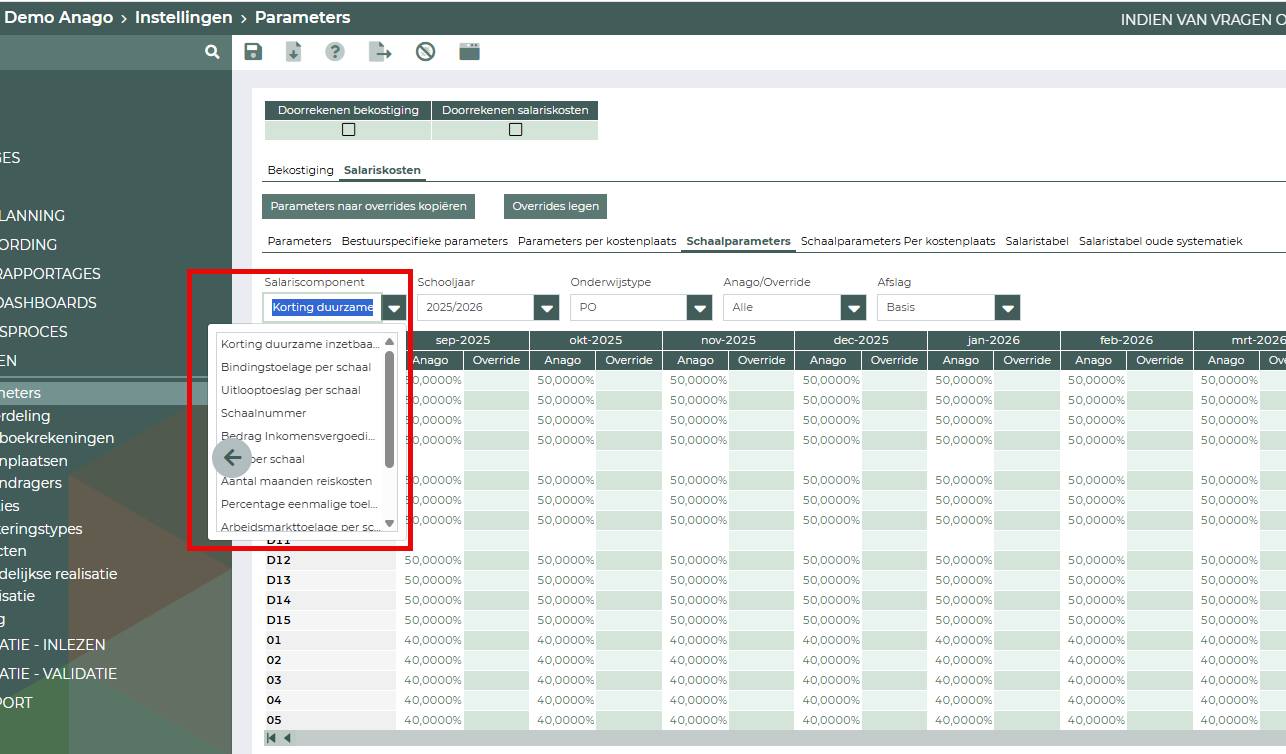Screen dimensions: 1286x754
Task: Click the round back arrow button
Action: pyautogui.click(x=232, y=458)
